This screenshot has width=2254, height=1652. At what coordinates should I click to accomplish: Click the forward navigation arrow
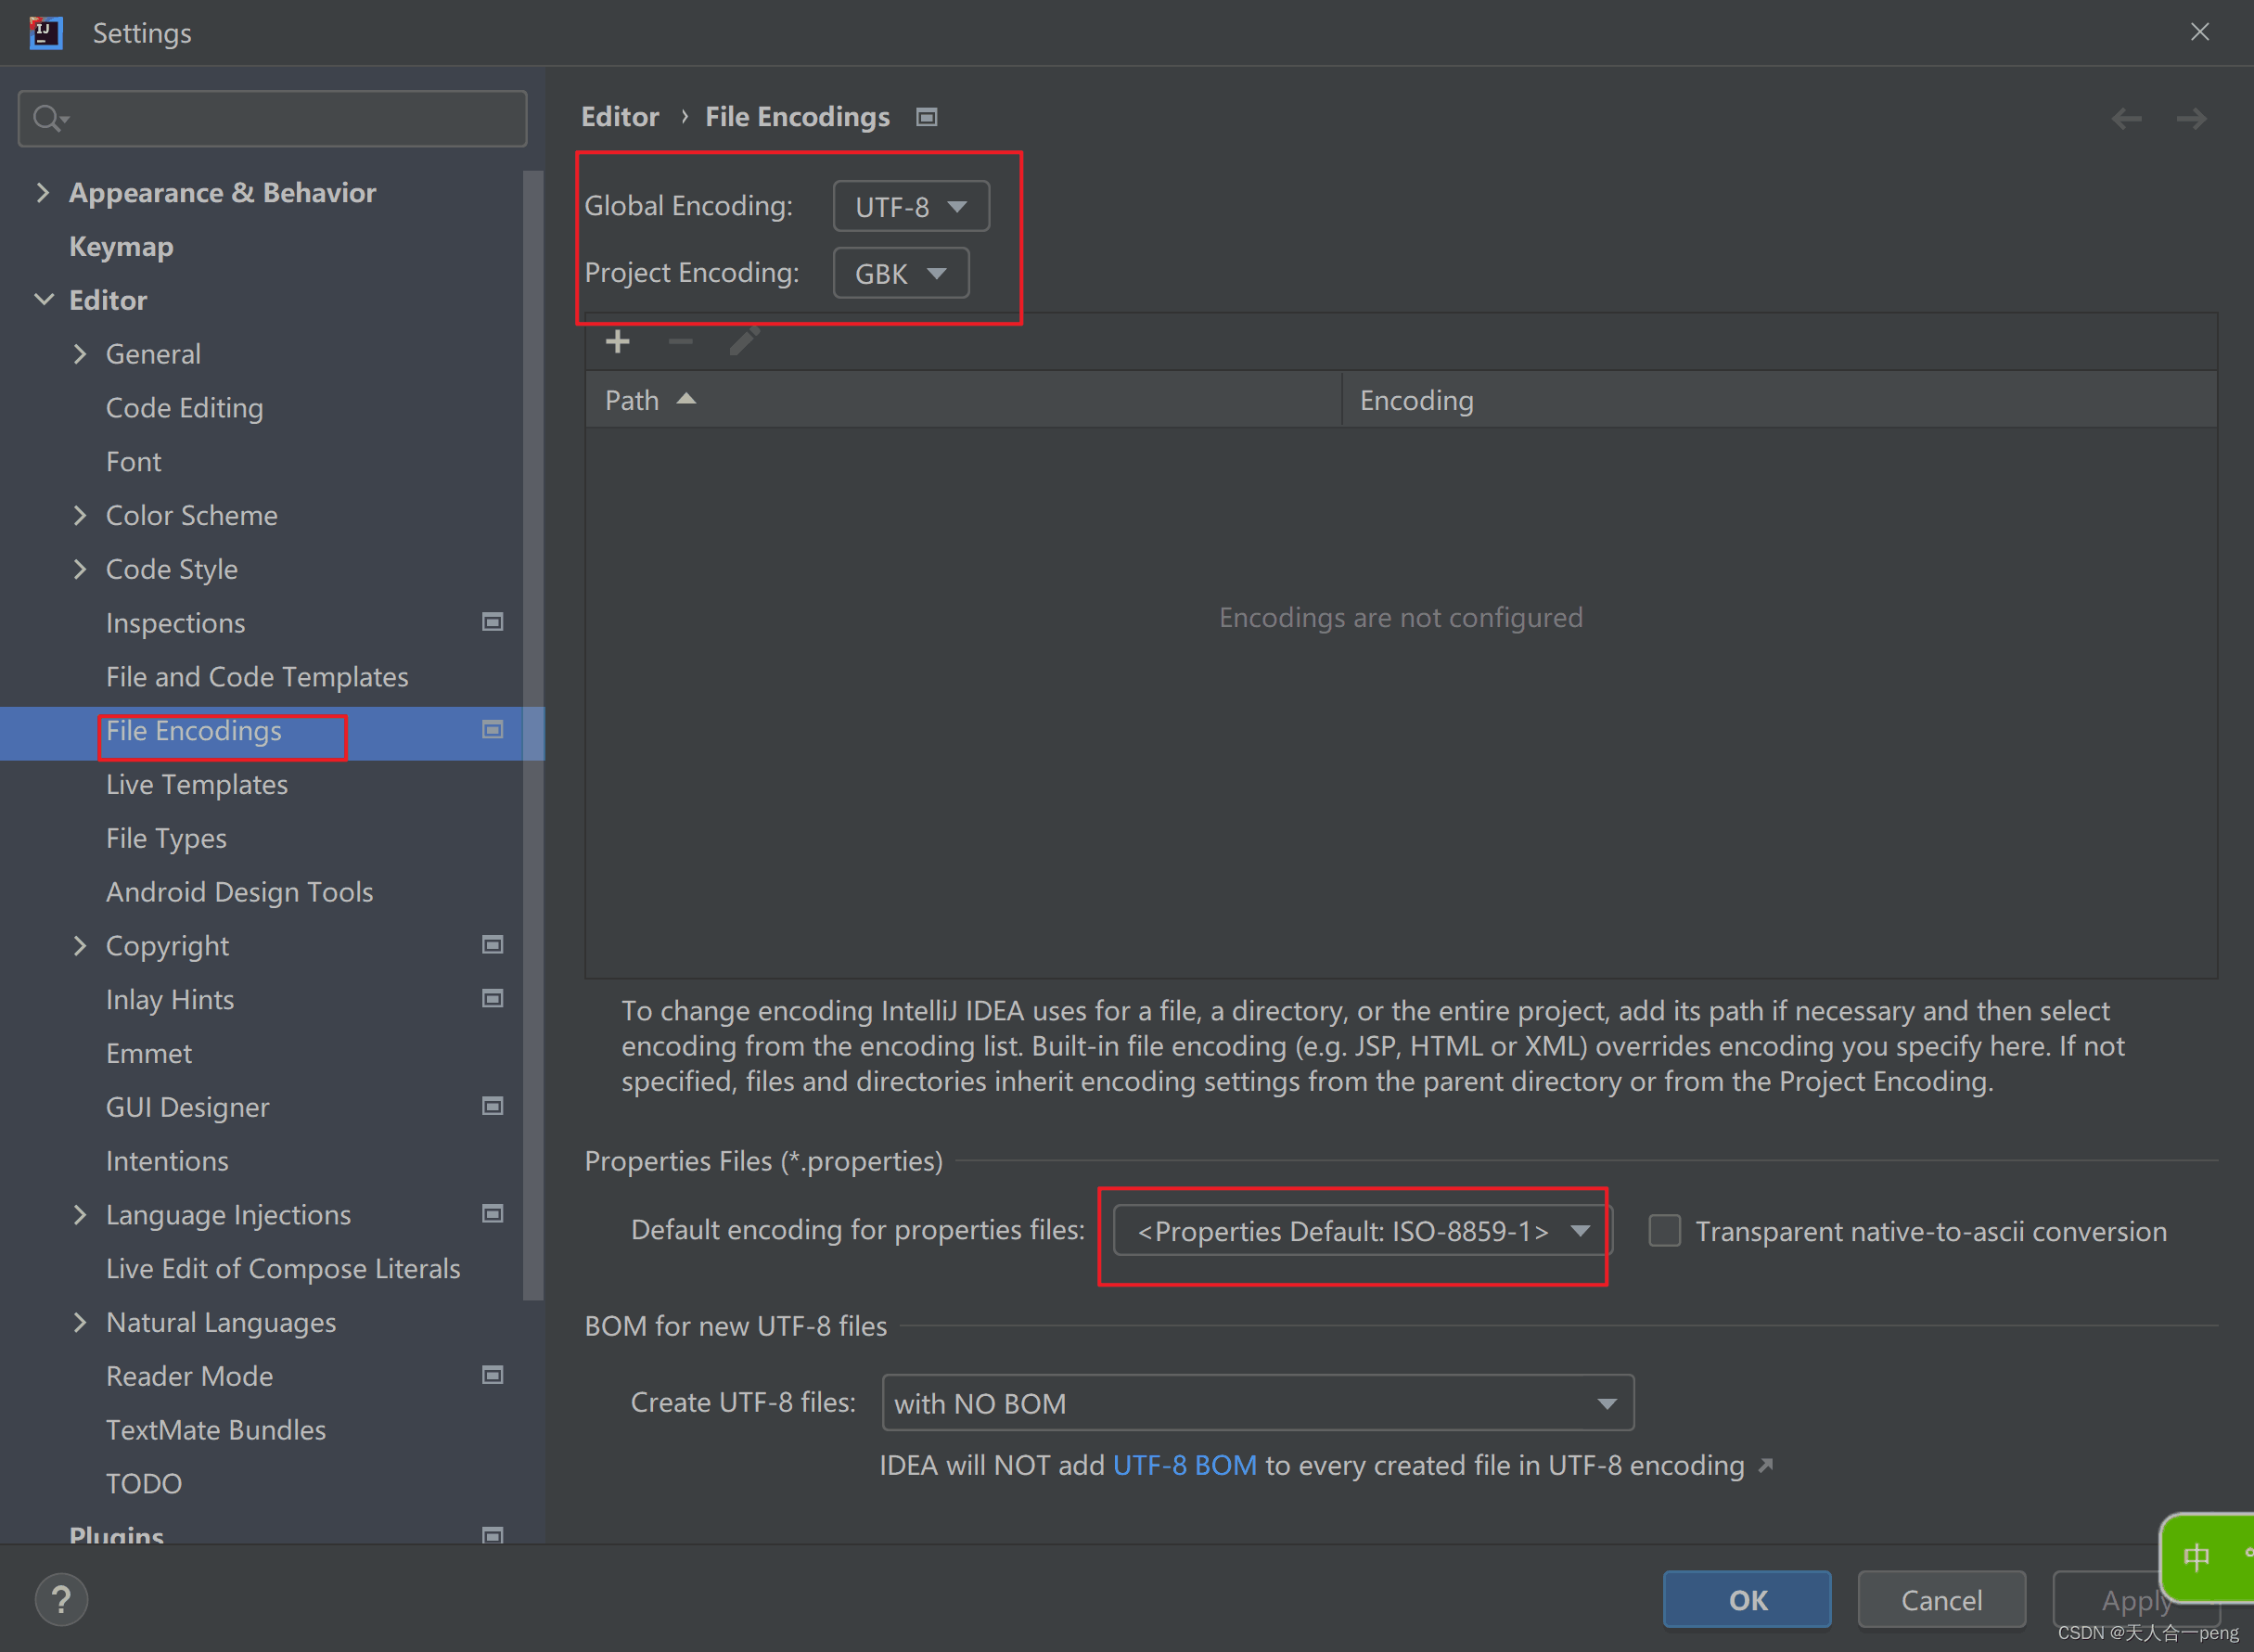point(2191,119)
